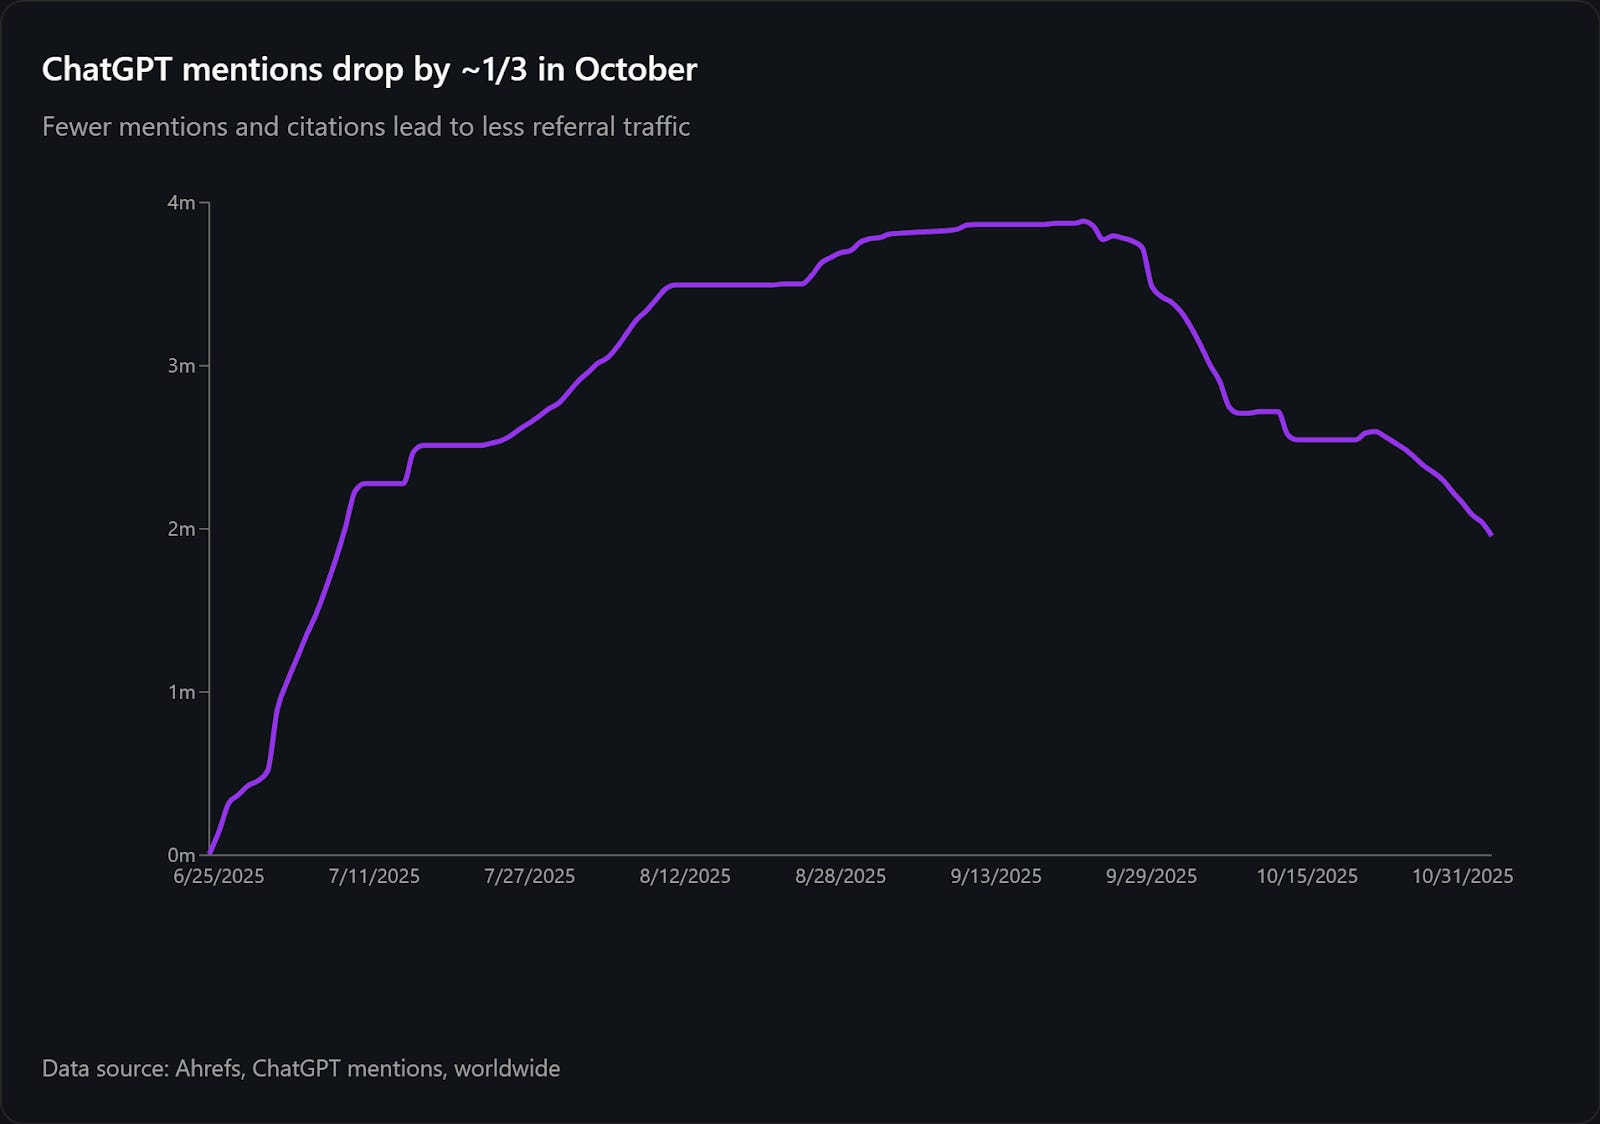1600x1124 pixels.
Task: Select the 0m y-axis label
Action: (181, 855)
